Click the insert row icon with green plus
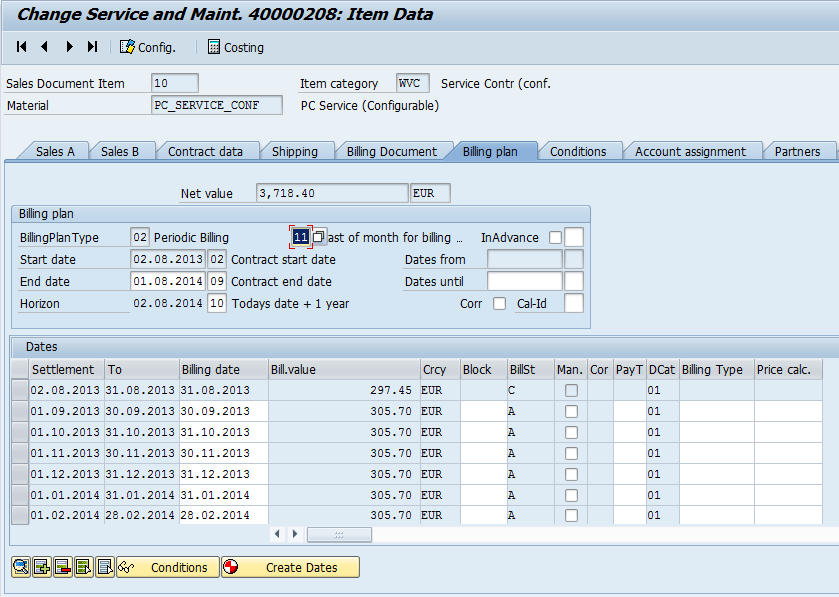This screenshot has height=597, width=839. click(42, 567)
